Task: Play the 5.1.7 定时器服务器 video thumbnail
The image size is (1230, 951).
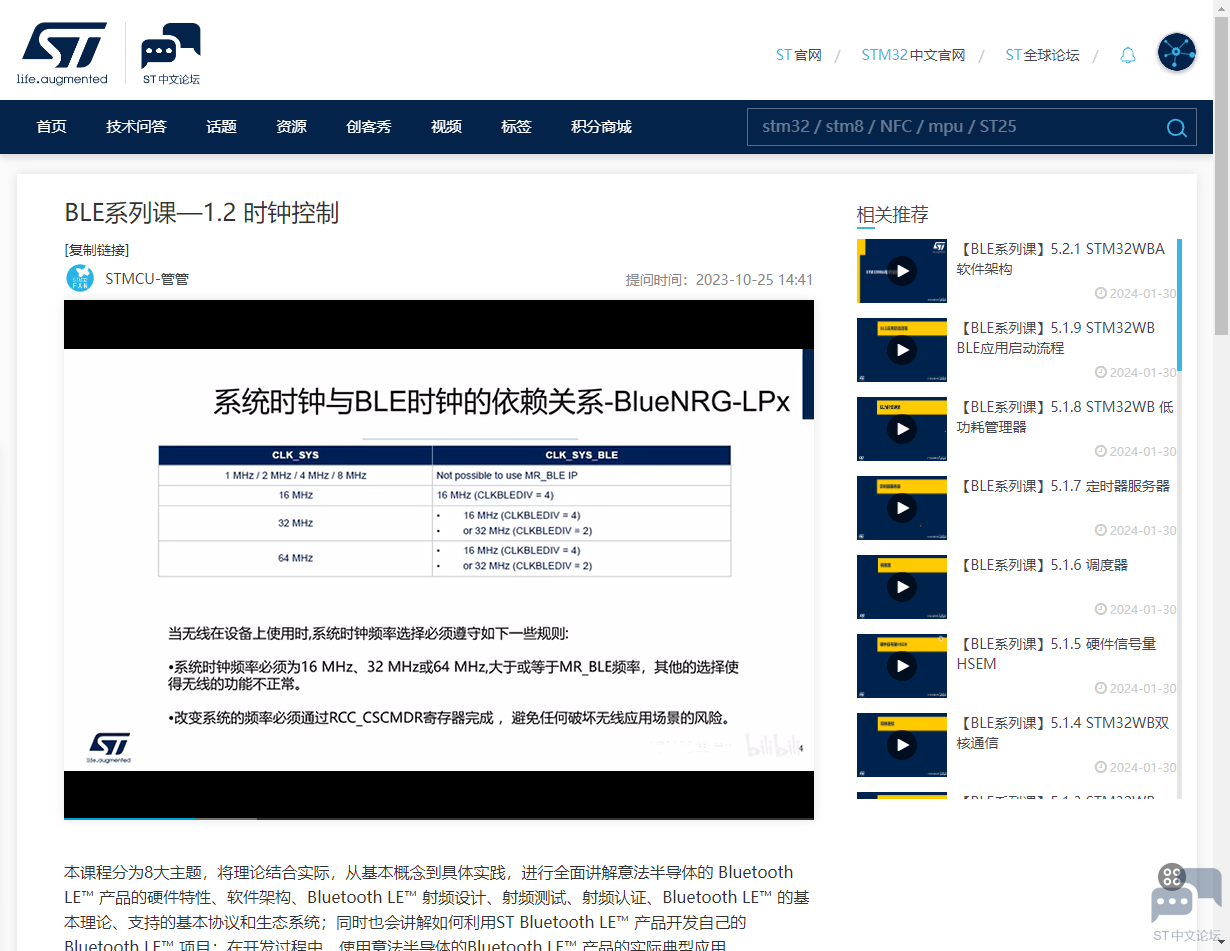Action: click(x=902, y=508)
